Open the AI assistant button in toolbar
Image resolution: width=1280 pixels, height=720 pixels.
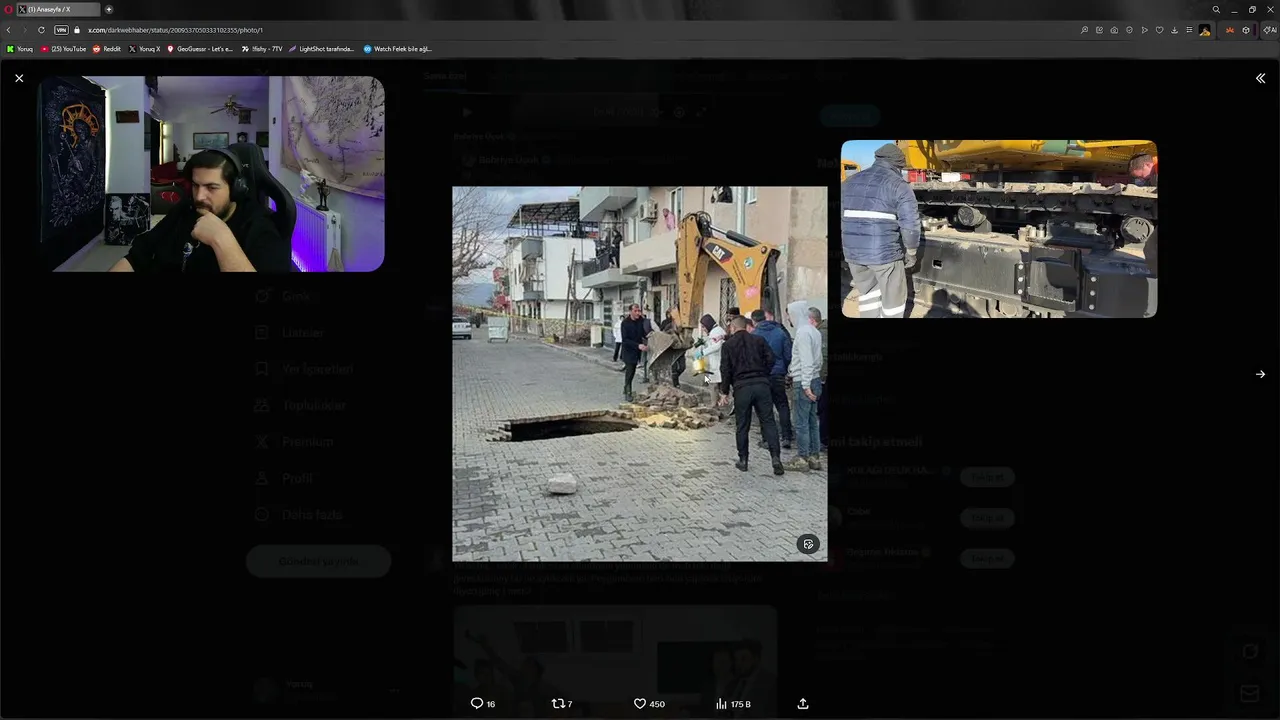click(1270, 30)
